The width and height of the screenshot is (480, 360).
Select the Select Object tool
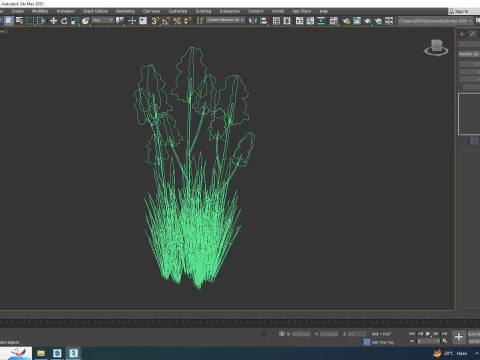pos(9,21)
